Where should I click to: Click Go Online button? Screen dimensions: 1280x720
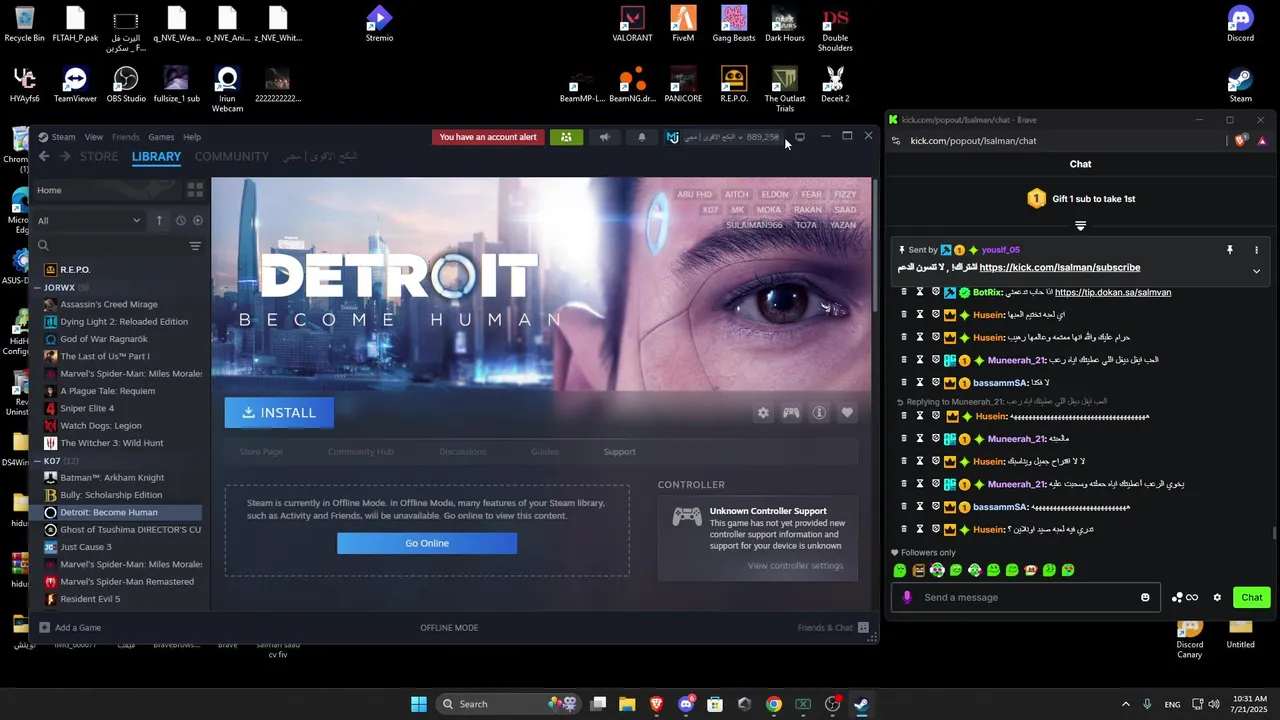(427, 543)
